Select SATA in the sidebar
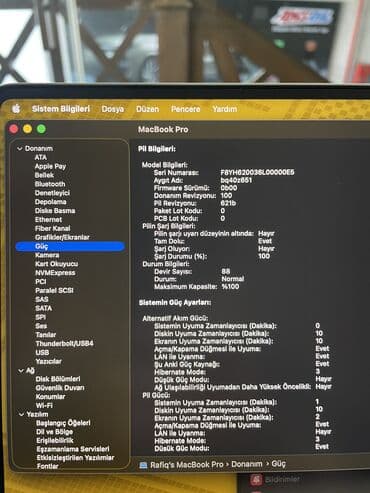 (x=43, y=308)
